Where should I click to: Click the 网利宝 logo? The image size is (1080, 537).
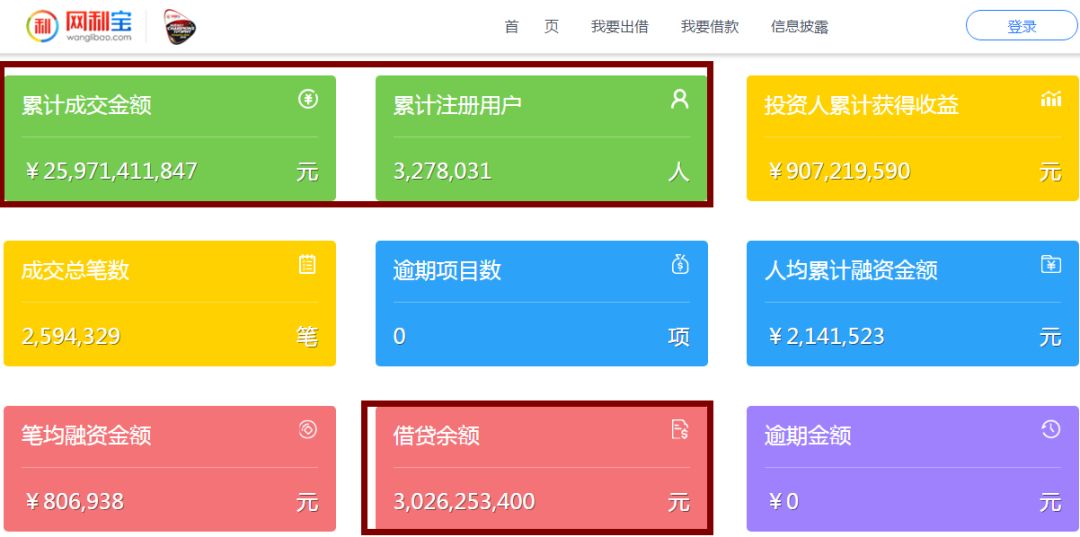80,27
